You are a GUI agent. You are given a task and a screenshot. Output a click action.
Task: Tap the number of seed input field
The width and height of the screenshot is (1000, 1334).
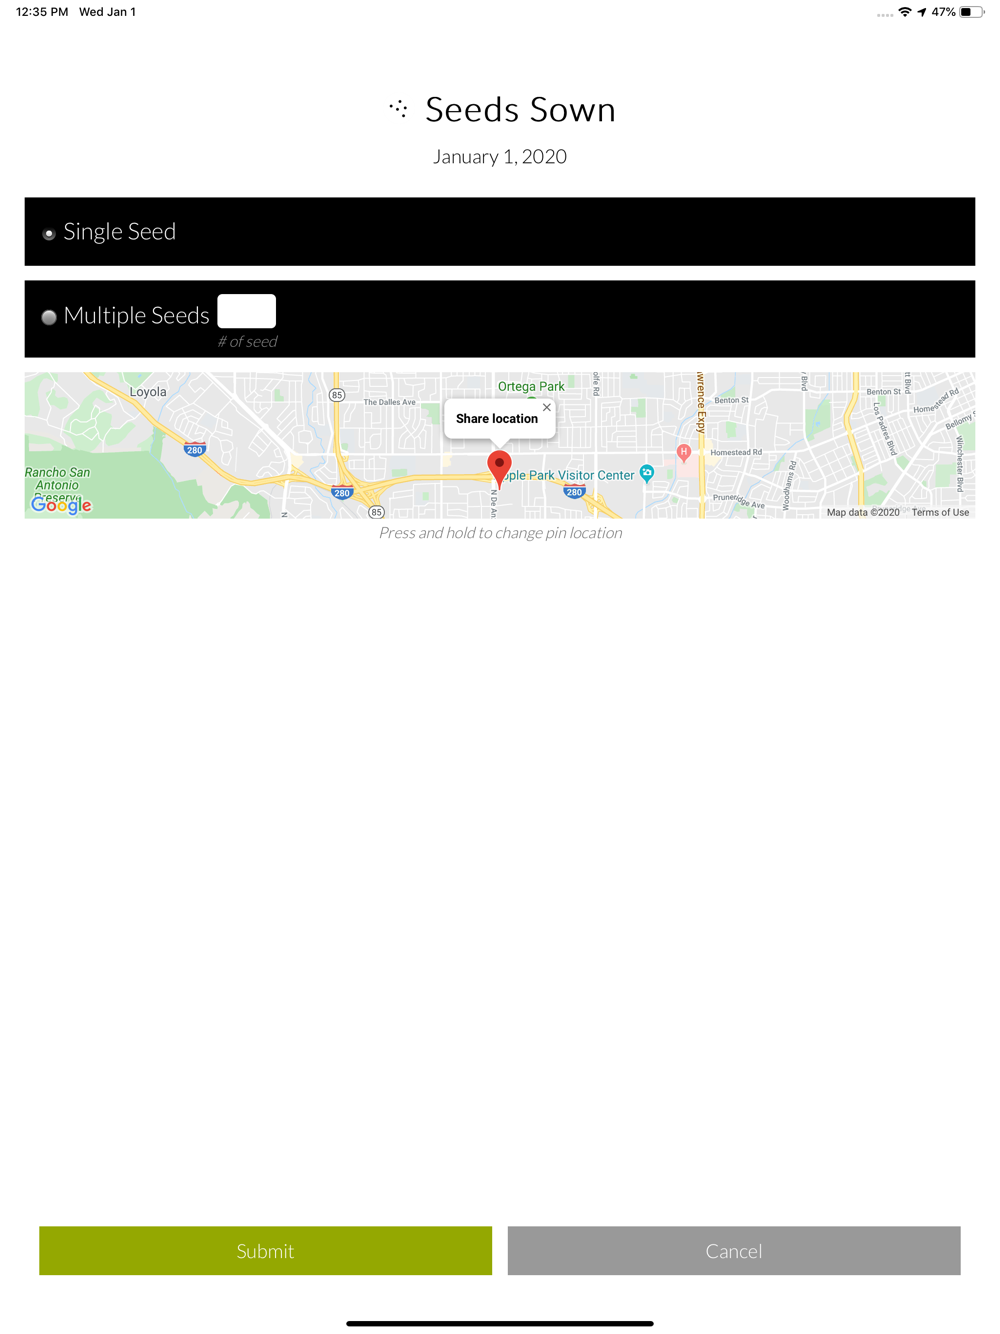click(247, 311)
